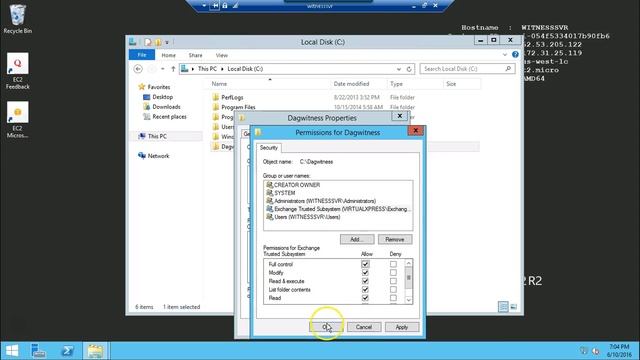This screenshot has width=640, height=360.
Task: Click the speaker icon in system tray
Action: 596,351
